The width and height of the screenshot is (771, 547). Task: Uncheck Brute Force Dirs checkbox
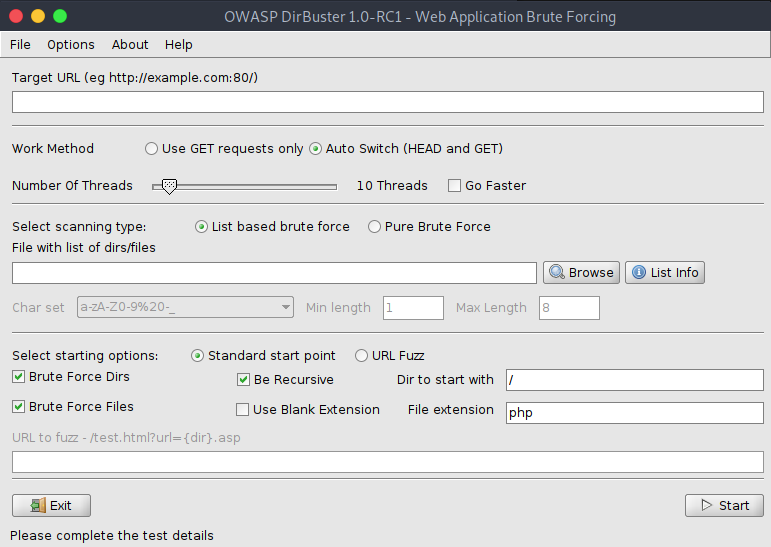(x=19, y=377)
